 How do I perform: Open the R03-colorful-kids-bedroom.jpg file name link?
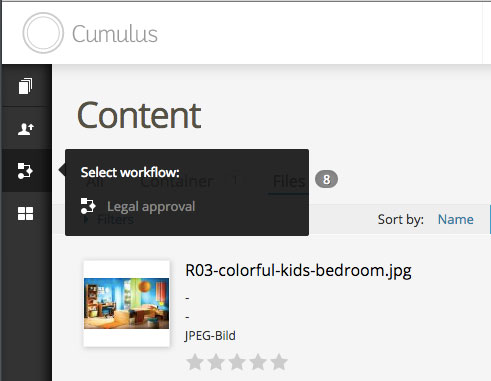[x=298, y=270]
